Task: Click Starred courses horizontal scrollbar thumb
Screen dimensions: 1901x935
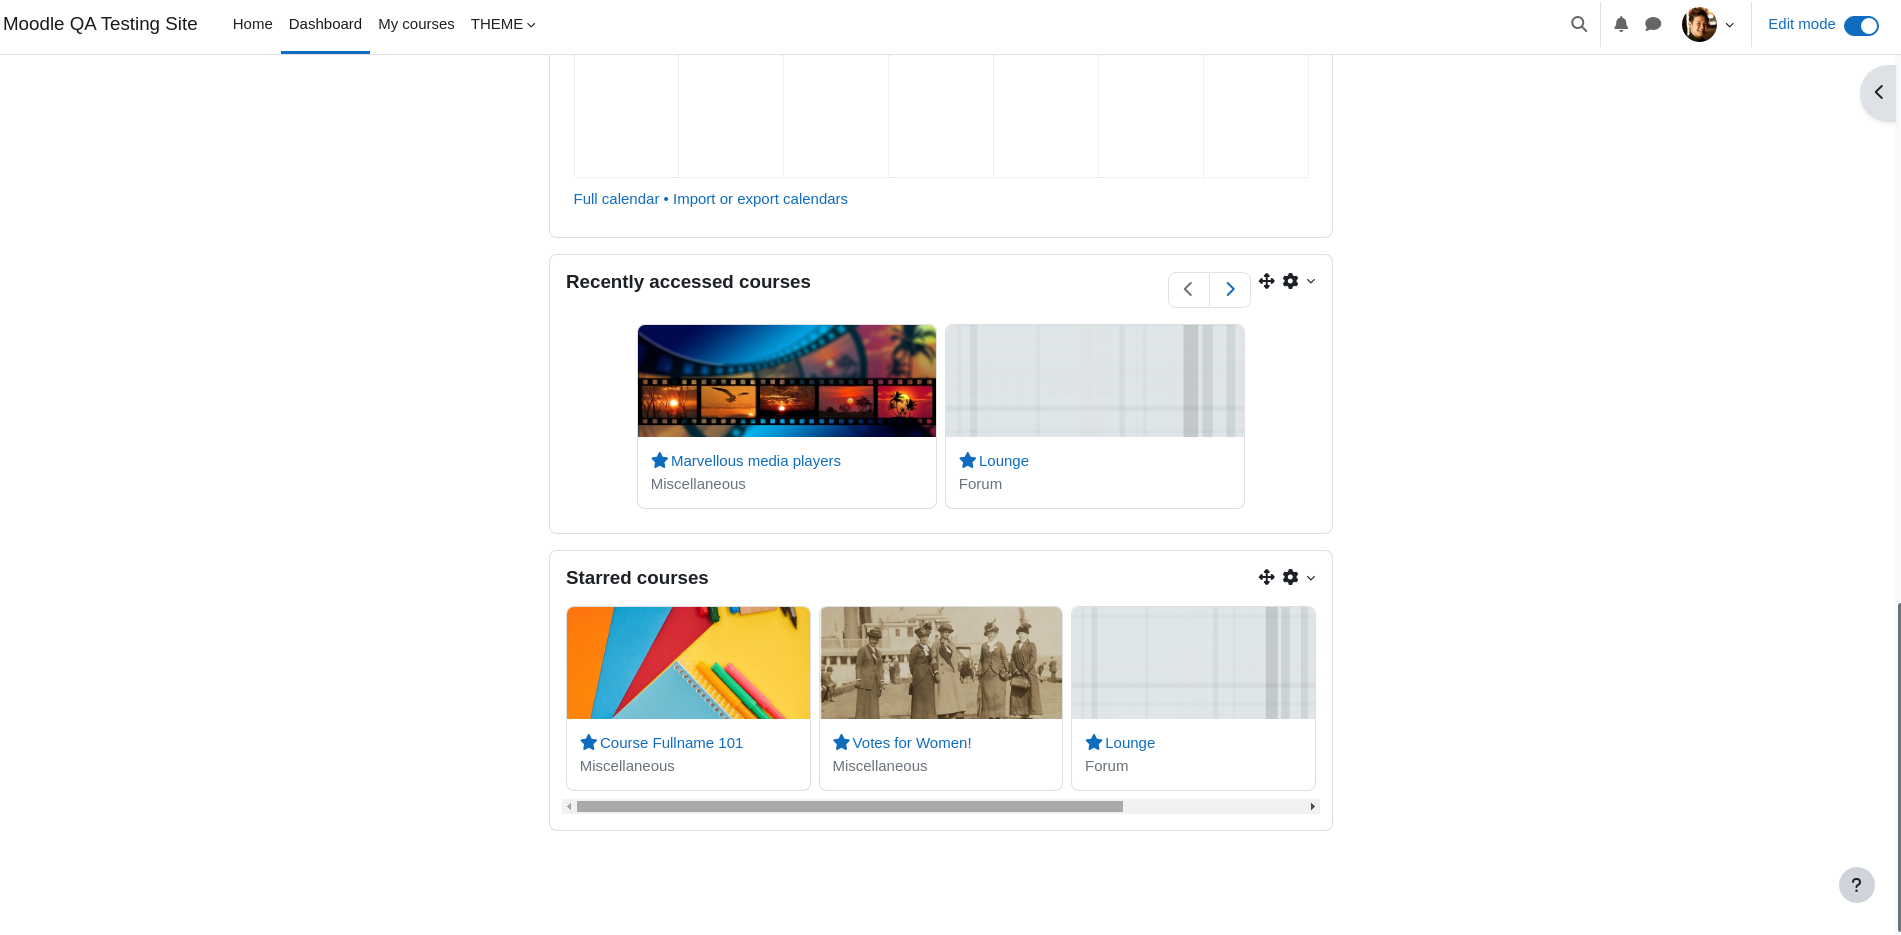Action: [850, 806]
